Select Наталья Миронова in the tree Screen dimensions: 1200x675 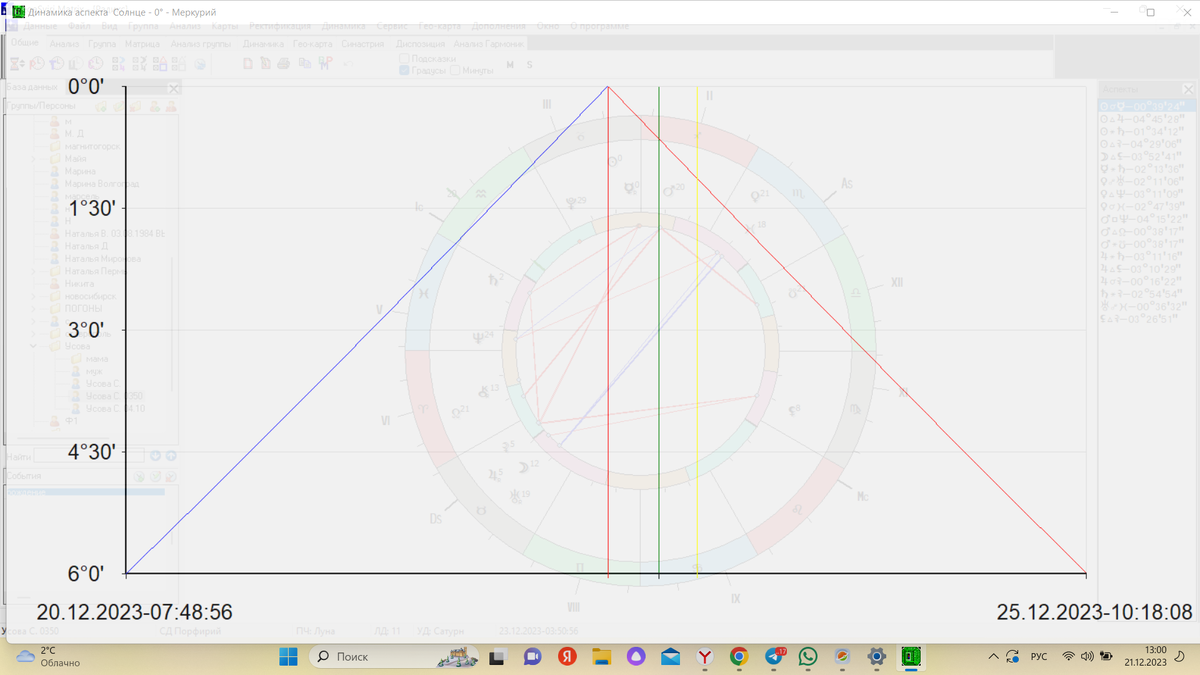point(103,259)
